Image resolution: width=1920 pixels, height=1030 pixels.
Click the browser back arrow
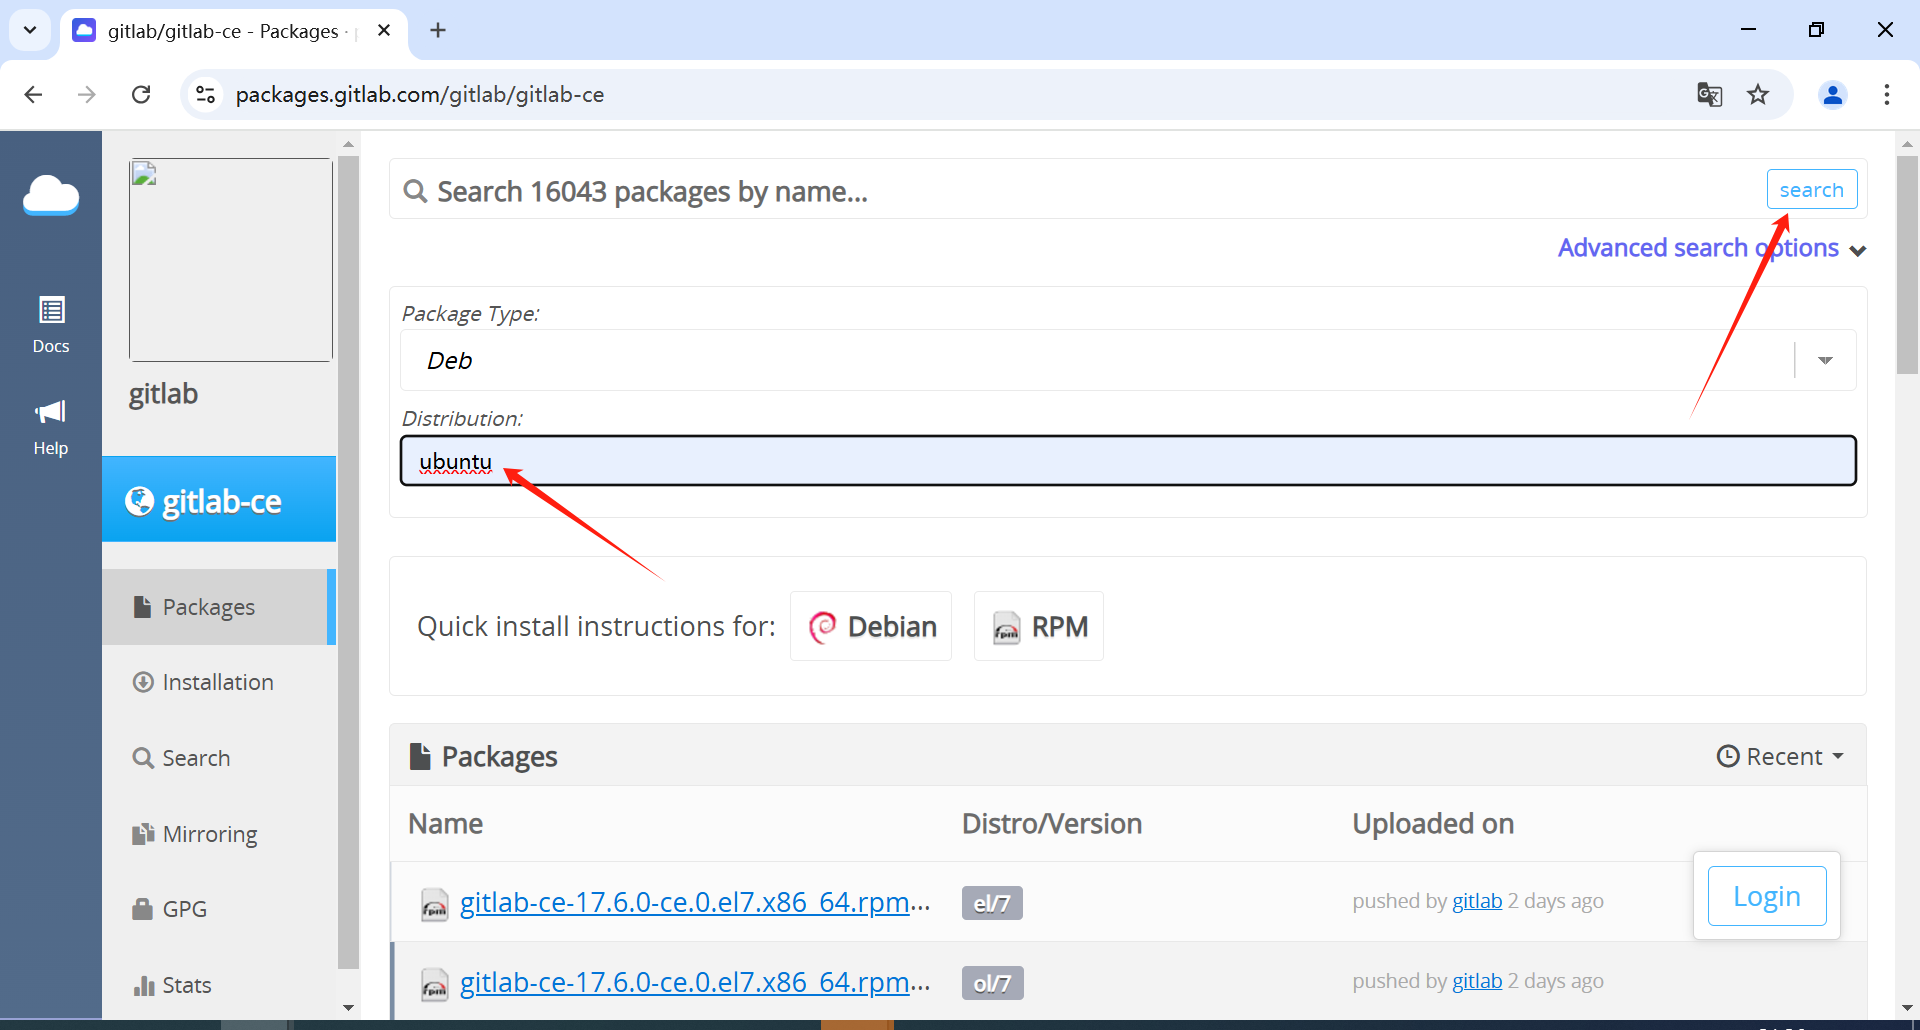point(33,94)
